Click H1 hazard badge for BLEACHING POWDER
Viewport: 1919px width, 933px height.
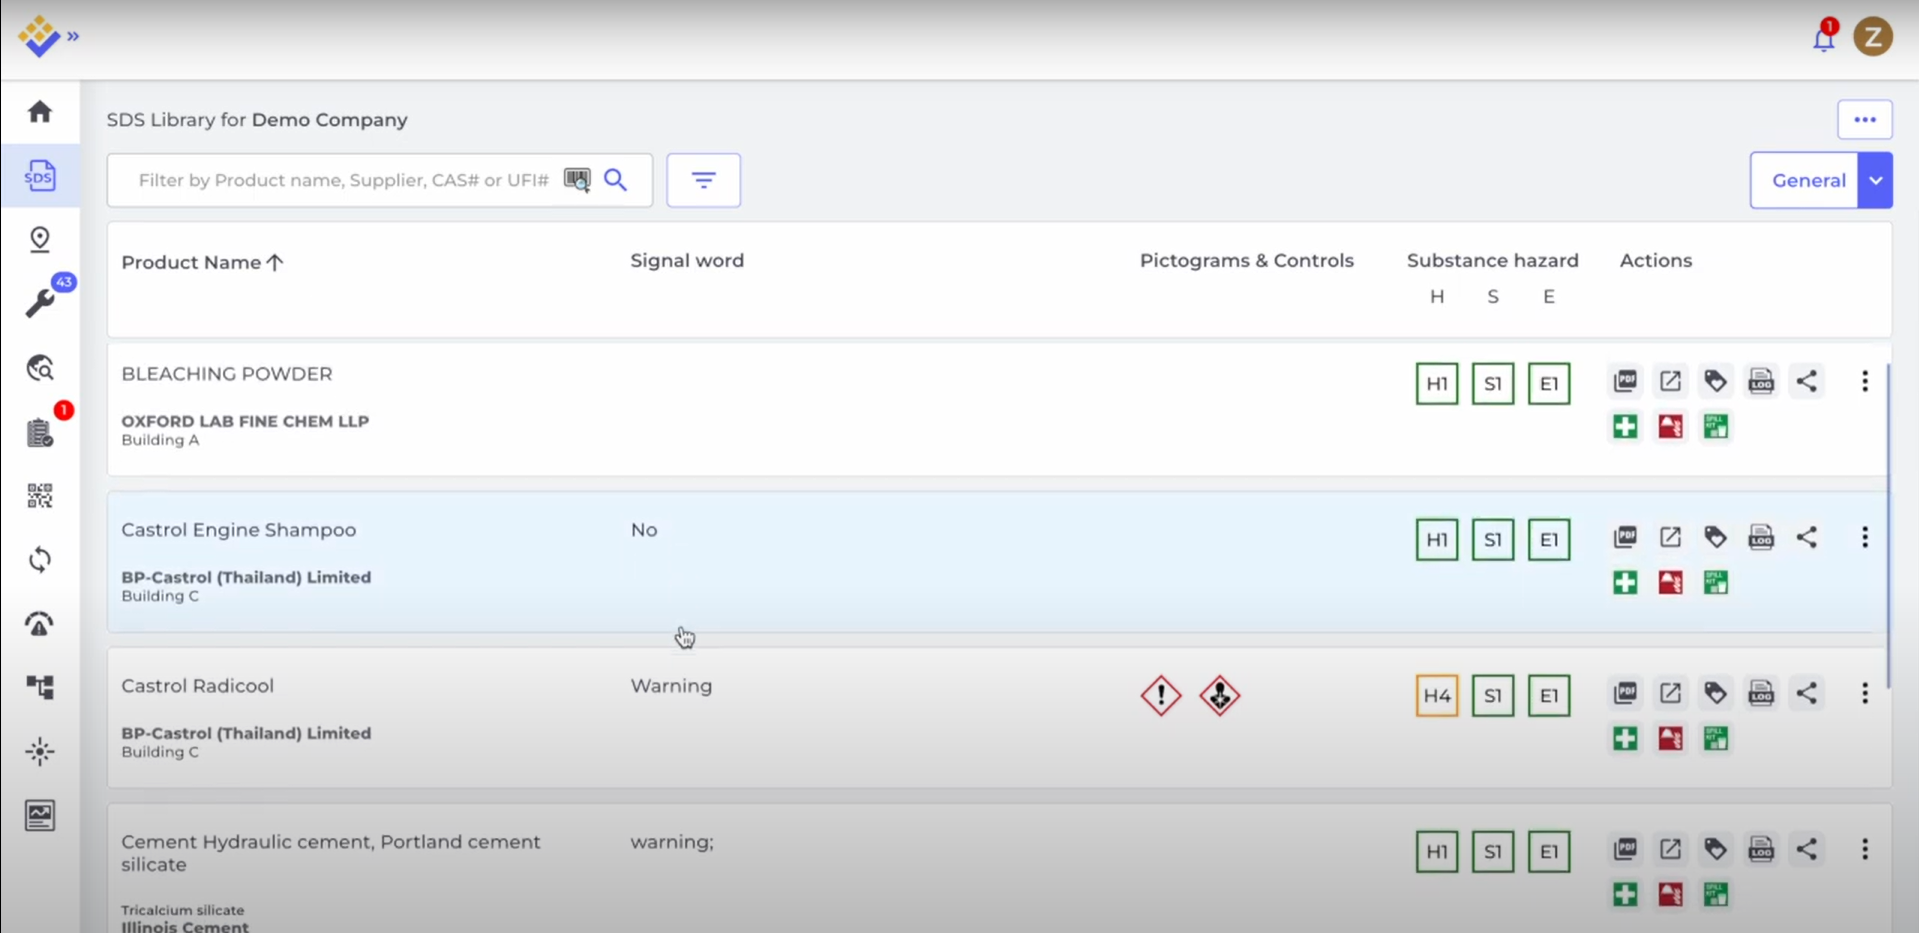(x=1437, y=384)
